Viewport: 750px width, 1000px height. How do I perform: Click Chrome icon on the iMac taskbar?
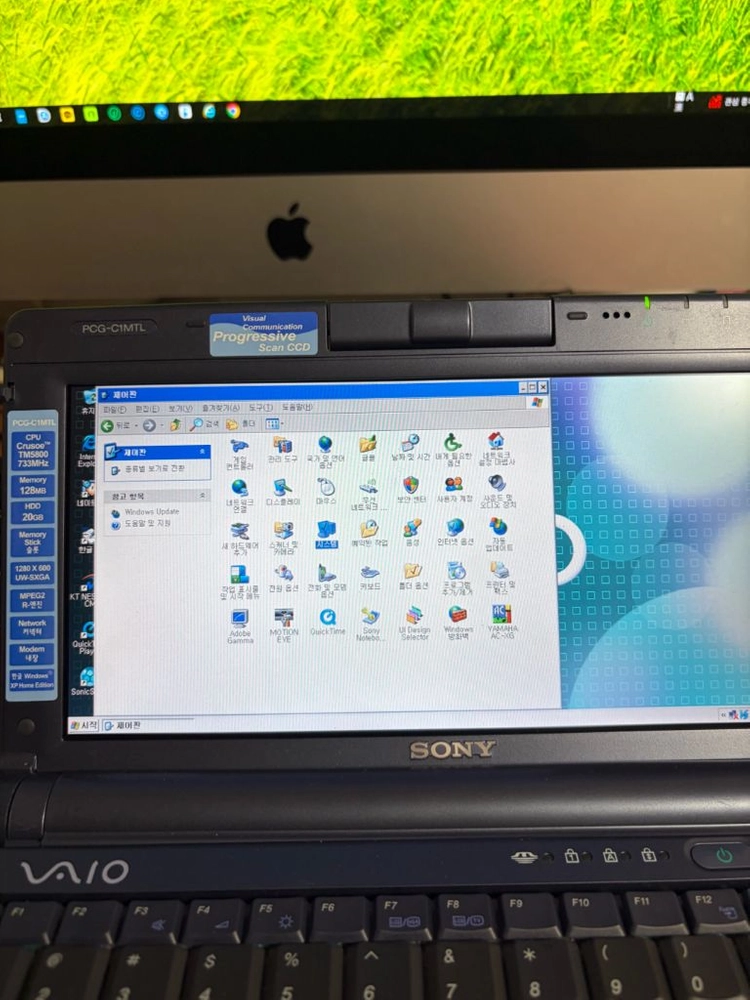pyautogui.click(x=233, y=110)
